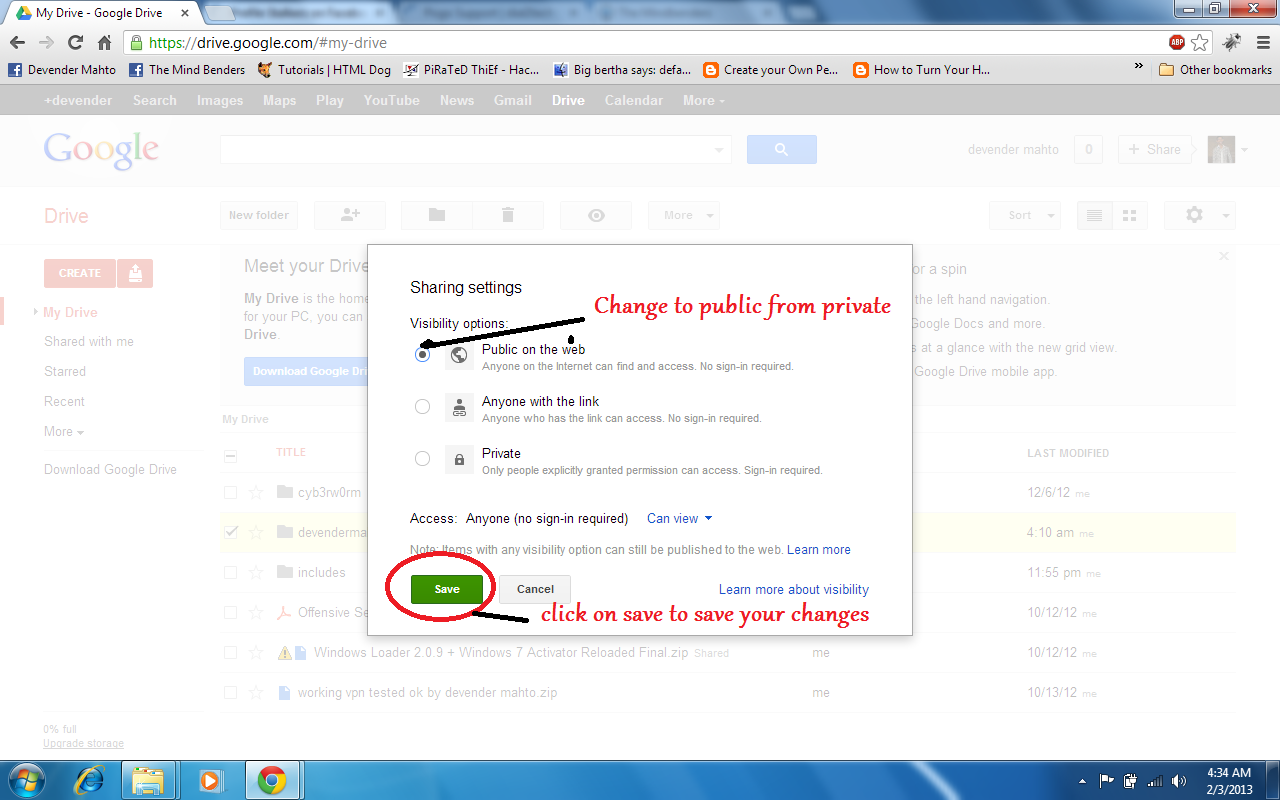Click the Share button near profile
Image resolution: width=1280 pixels, height=800 pixels.
[x=1155, y=150]
